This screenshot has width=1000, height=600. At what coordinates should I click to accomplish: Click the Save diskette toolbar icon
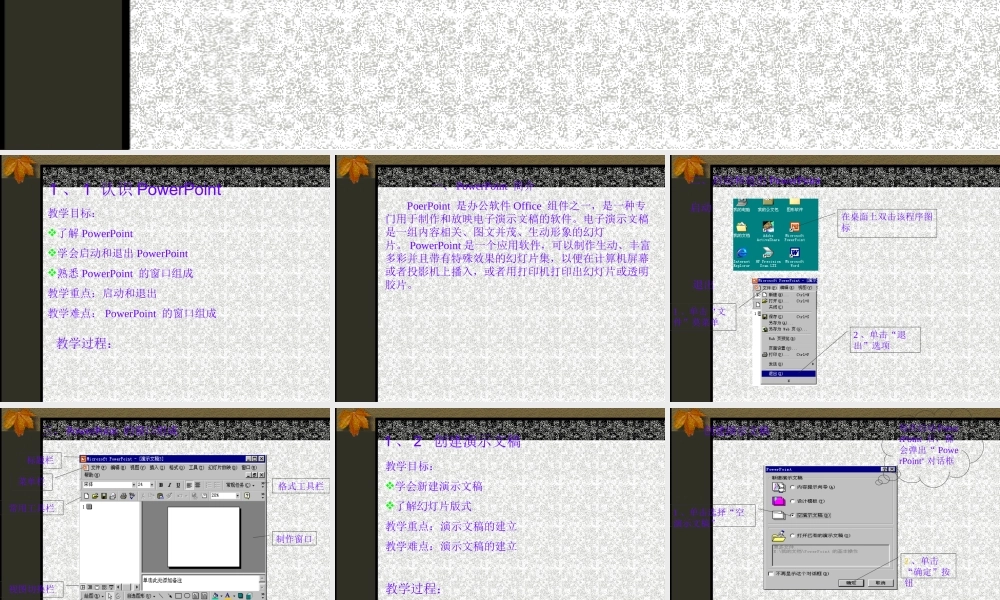click(x=104, y=496)
